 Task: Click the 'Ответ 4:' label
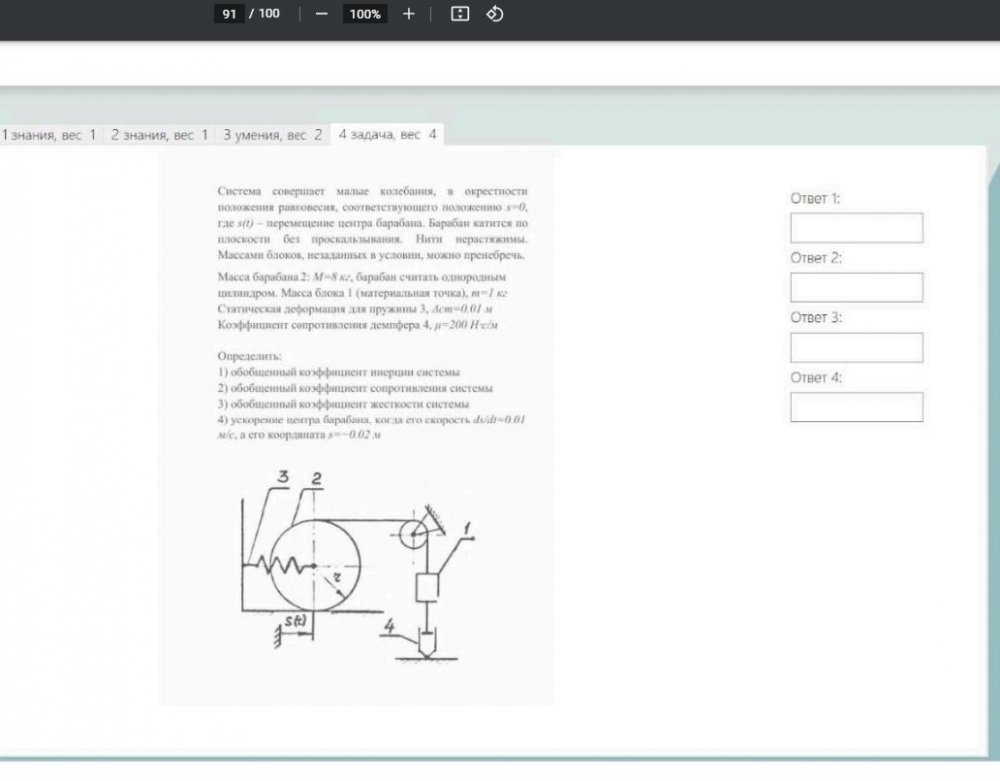(x=816, y=377)
